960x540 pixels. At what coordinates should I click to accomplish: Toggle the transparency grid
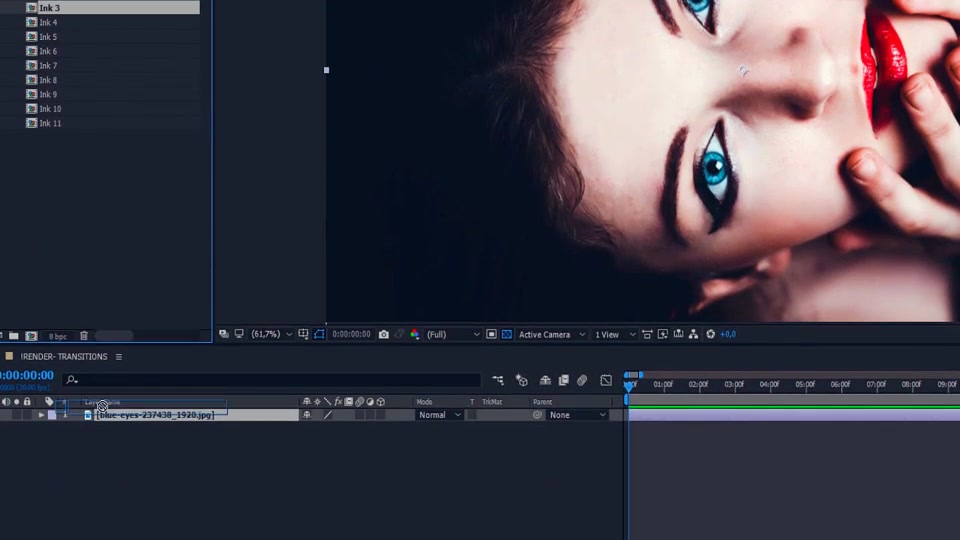(x=507, y=334)
